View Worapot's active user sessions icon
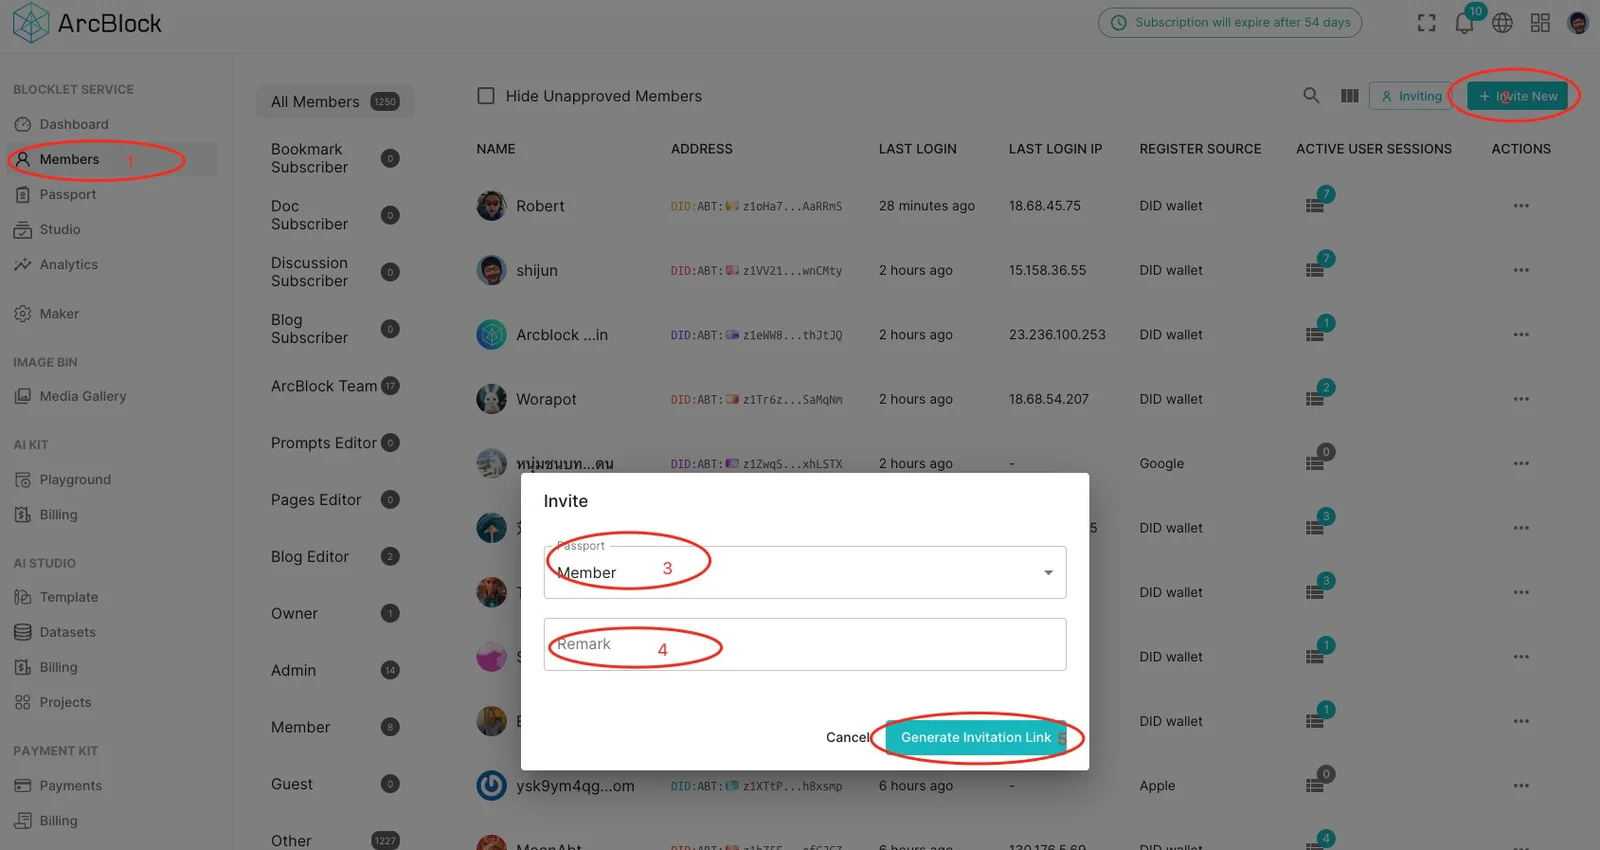1600x850 pixels. point(1315,399)
